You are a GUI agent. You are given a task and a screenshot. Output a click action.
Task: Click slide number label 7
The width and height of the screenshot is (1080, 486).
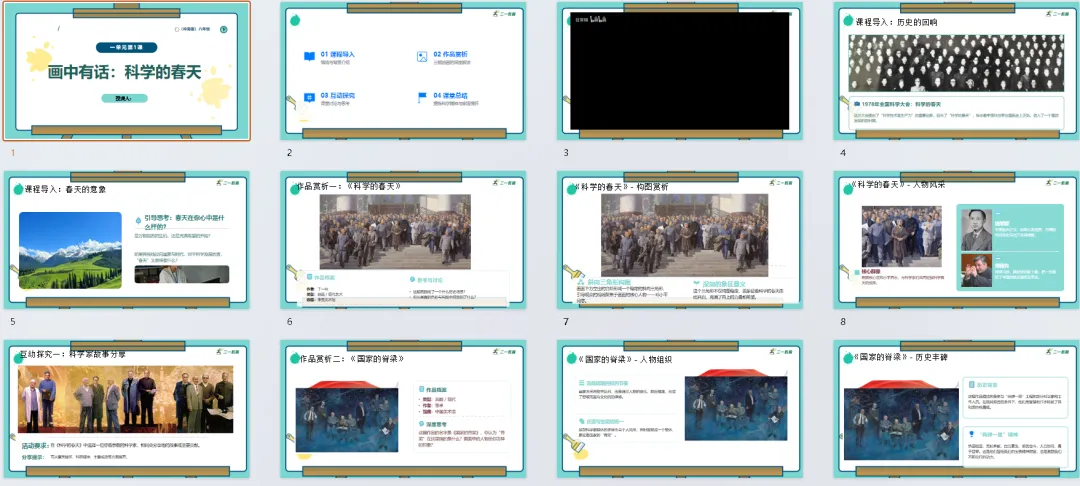(566, 321)
